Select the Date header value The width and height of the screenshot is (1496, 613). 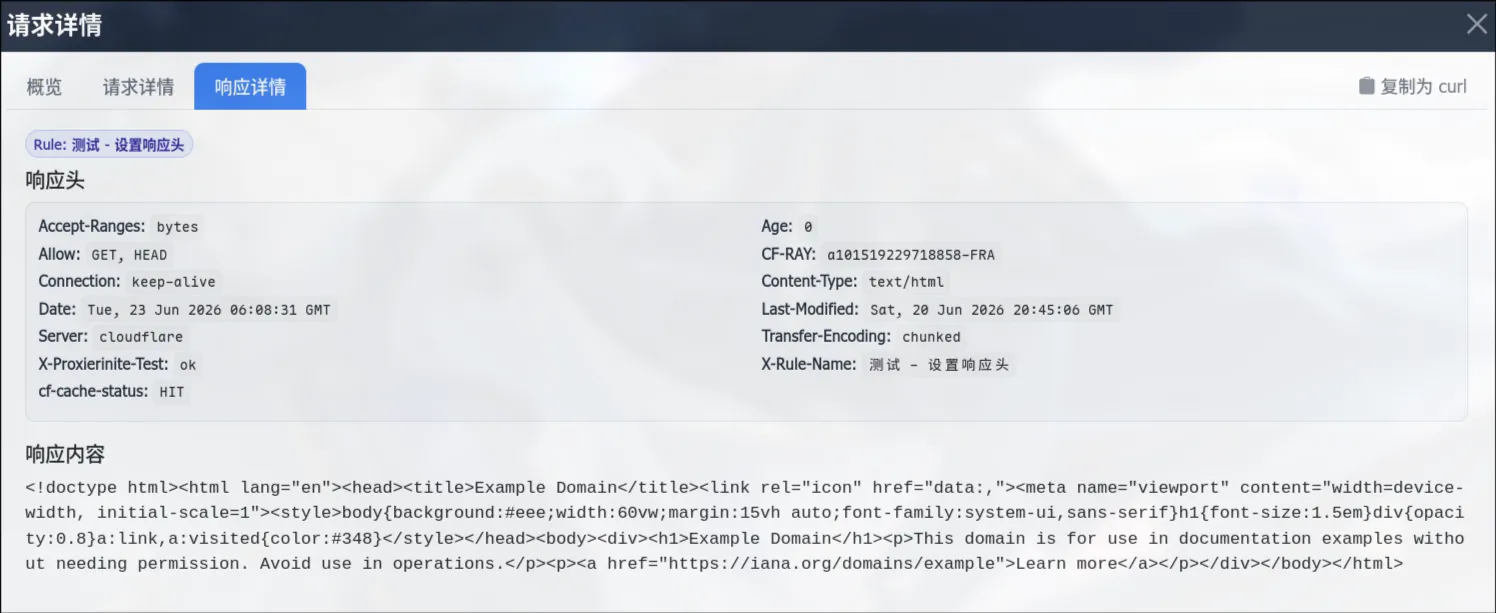(209, 310)
